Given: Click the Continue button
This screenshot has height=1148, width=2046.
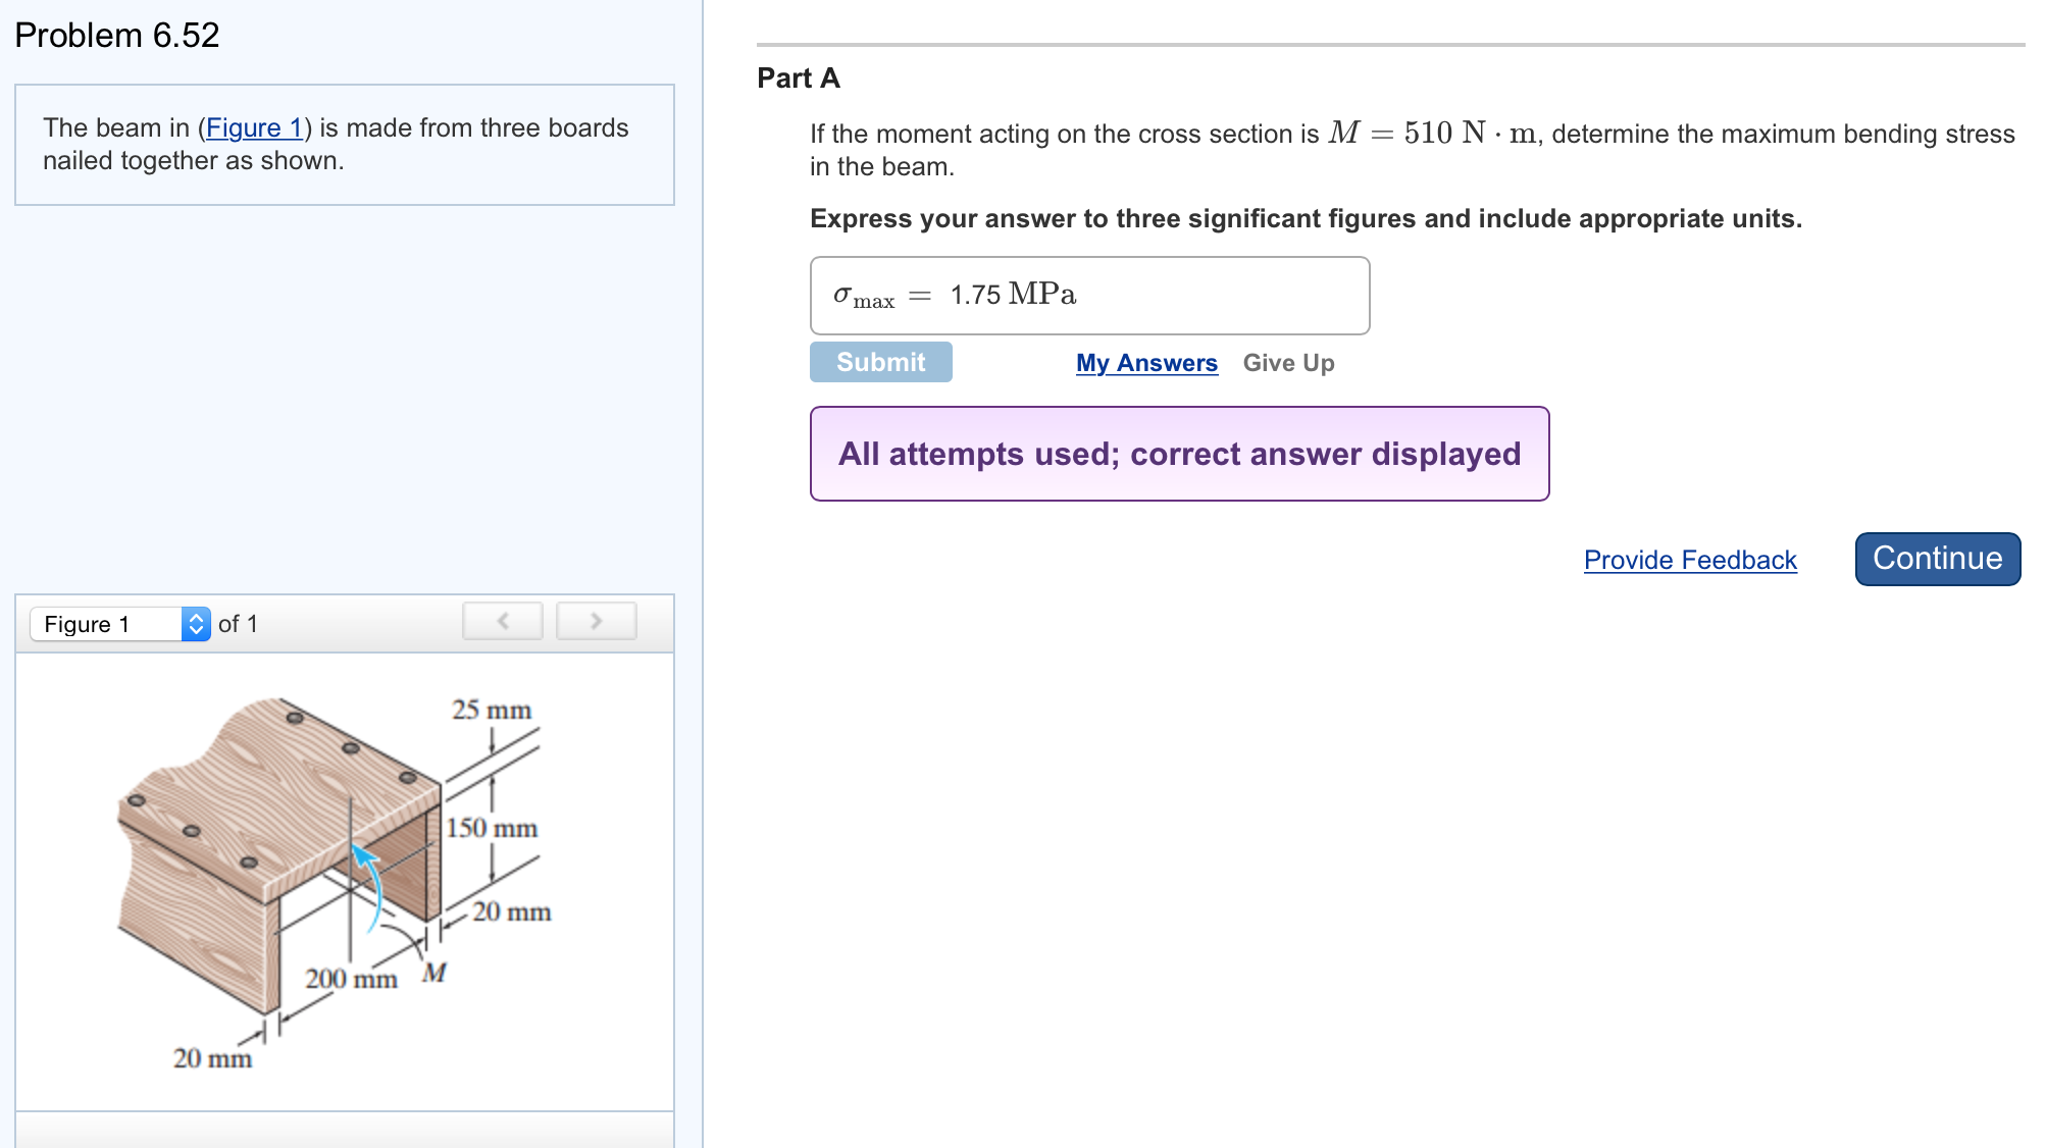Looking at the screenshot, I should click(x=1937, y=559).
